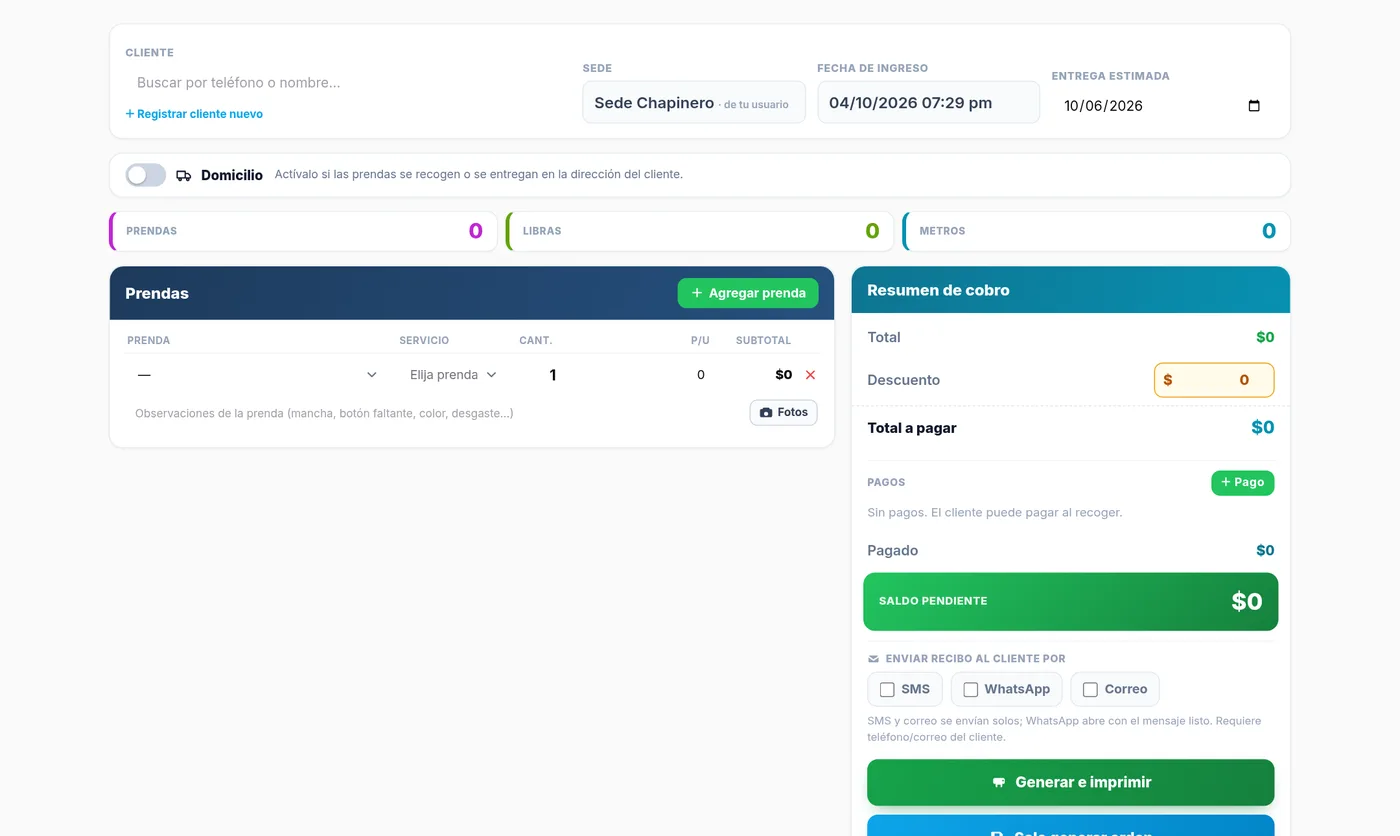Viewport: 1400px width, 836px height.
Task: Open the calendar picker for Entrega estimada
Action: 1254,106
